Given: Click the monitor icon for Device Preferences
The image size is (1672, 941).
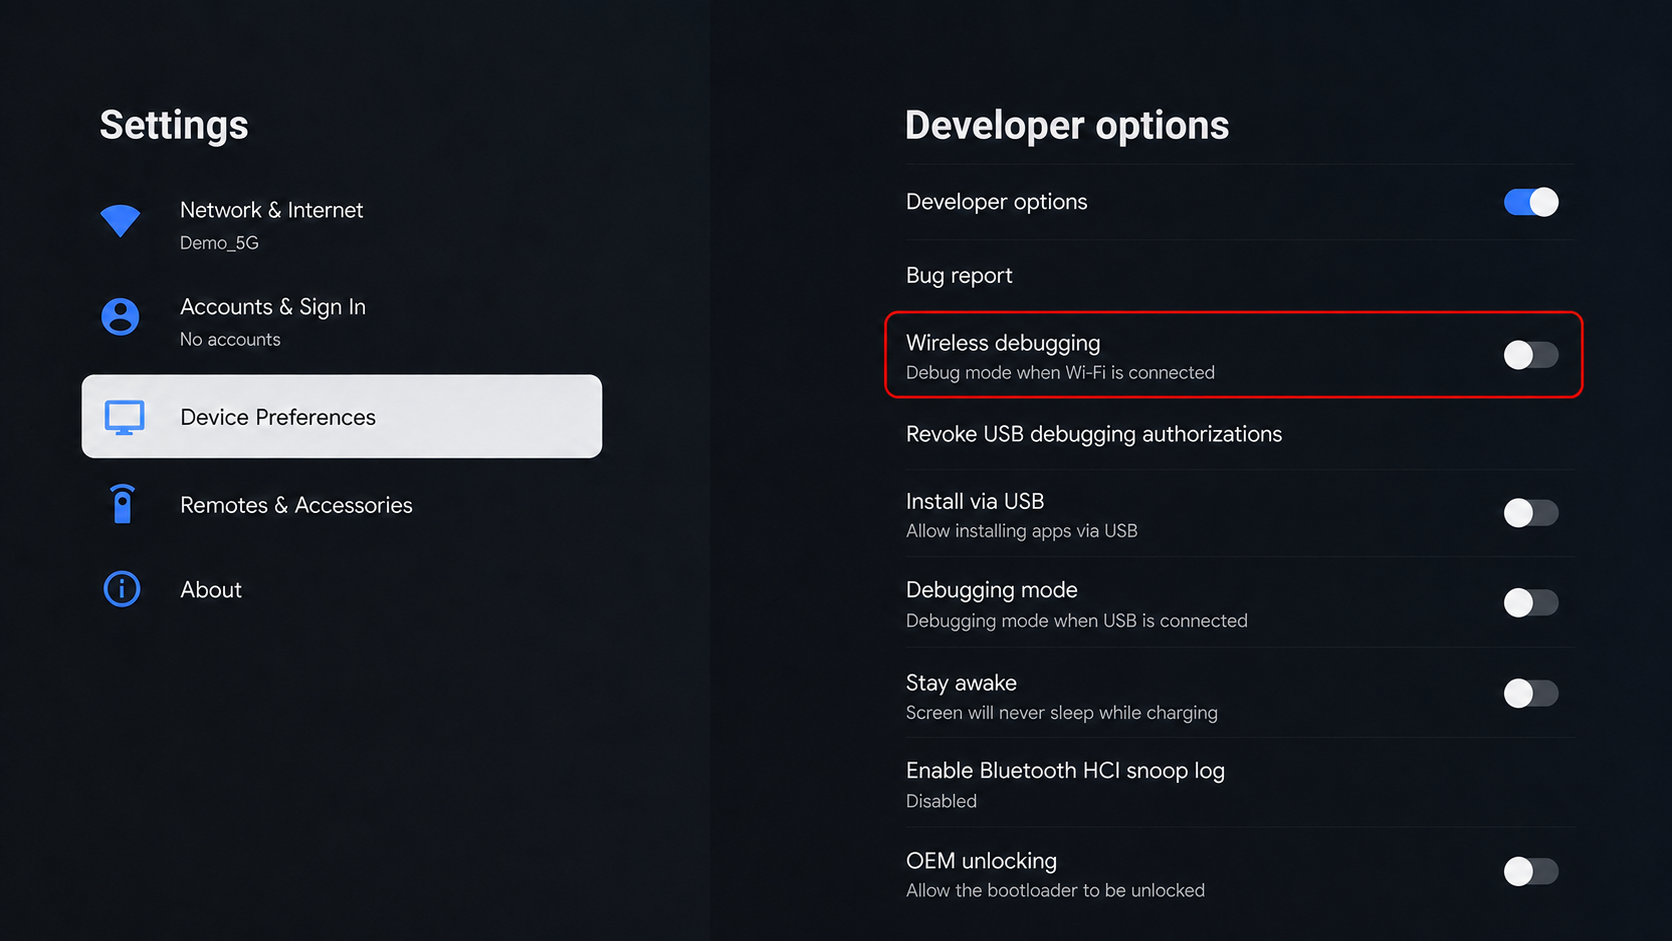Looking at the screenshot, I should [124, 418].
